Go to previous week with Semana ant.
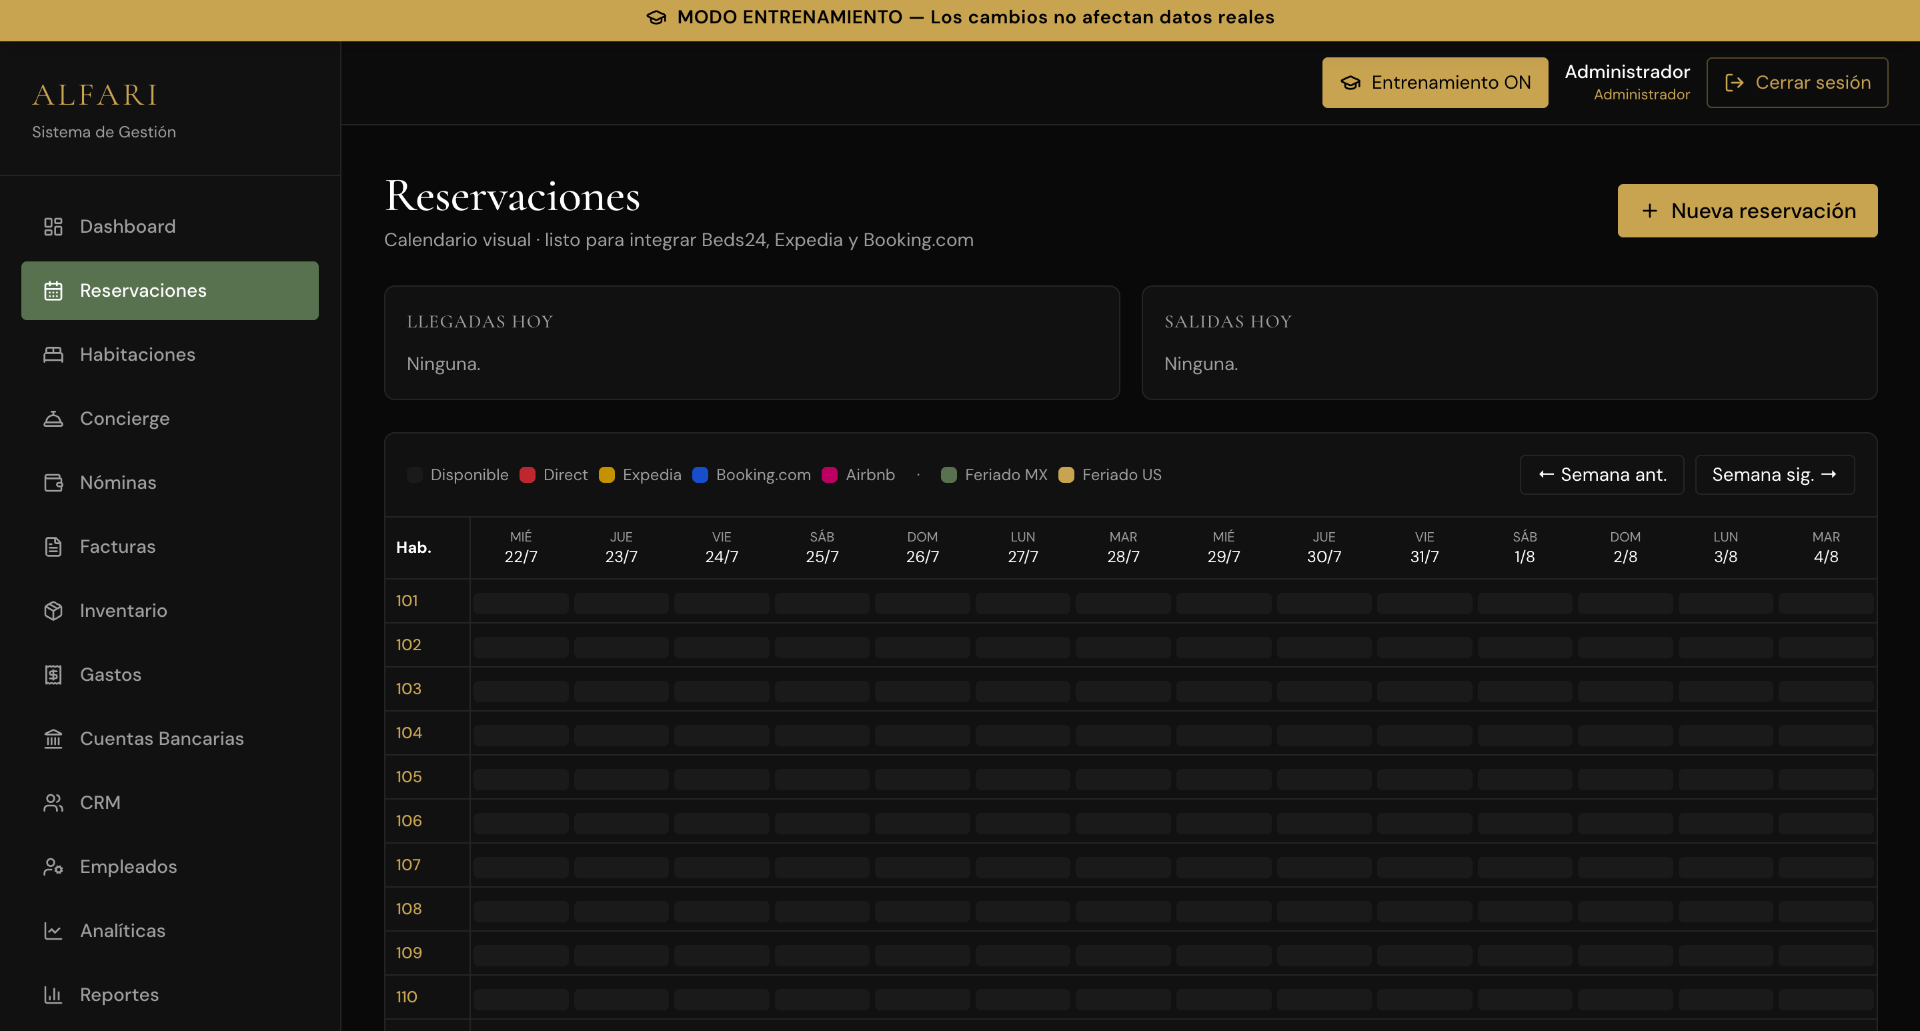 pos(1602,475)
